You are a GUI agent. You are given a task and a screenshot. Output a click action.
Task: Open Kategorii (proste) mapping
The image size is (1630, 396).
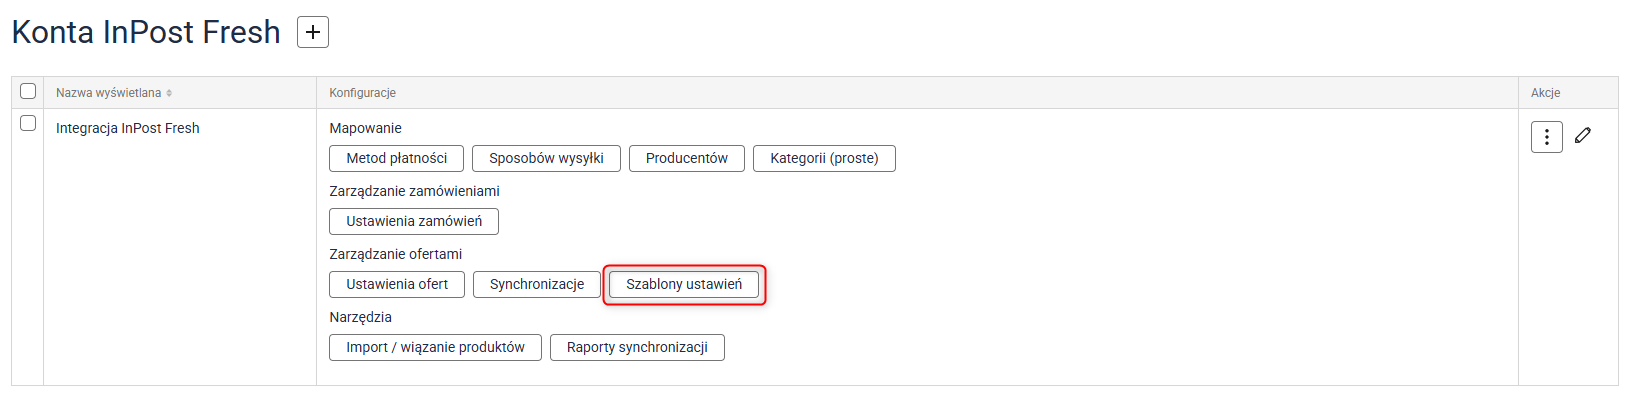pos(824,158)
